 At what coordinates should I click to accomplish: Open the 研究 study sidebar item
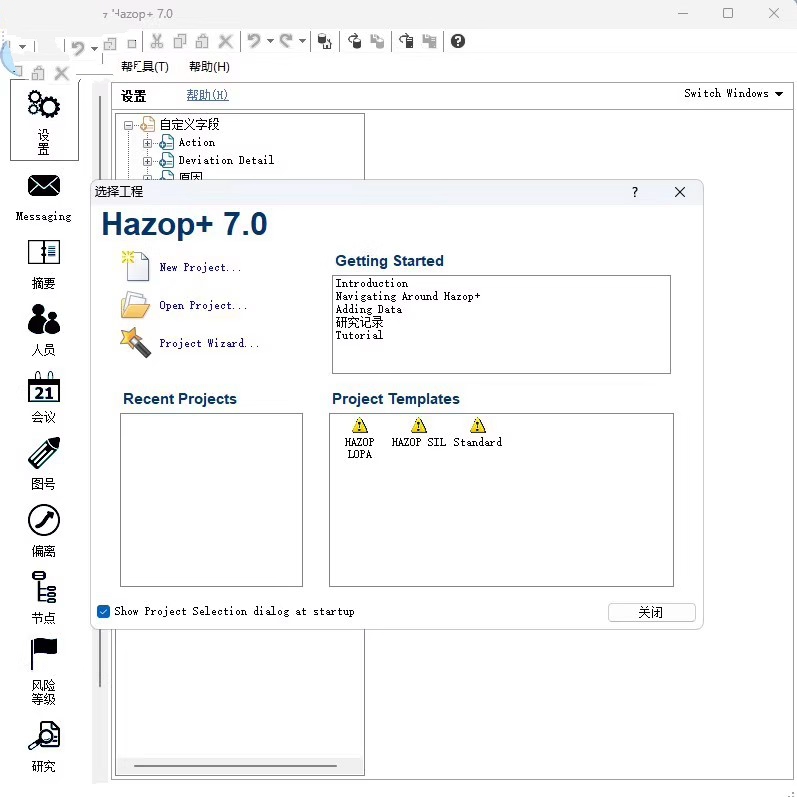tap(44, 747)
